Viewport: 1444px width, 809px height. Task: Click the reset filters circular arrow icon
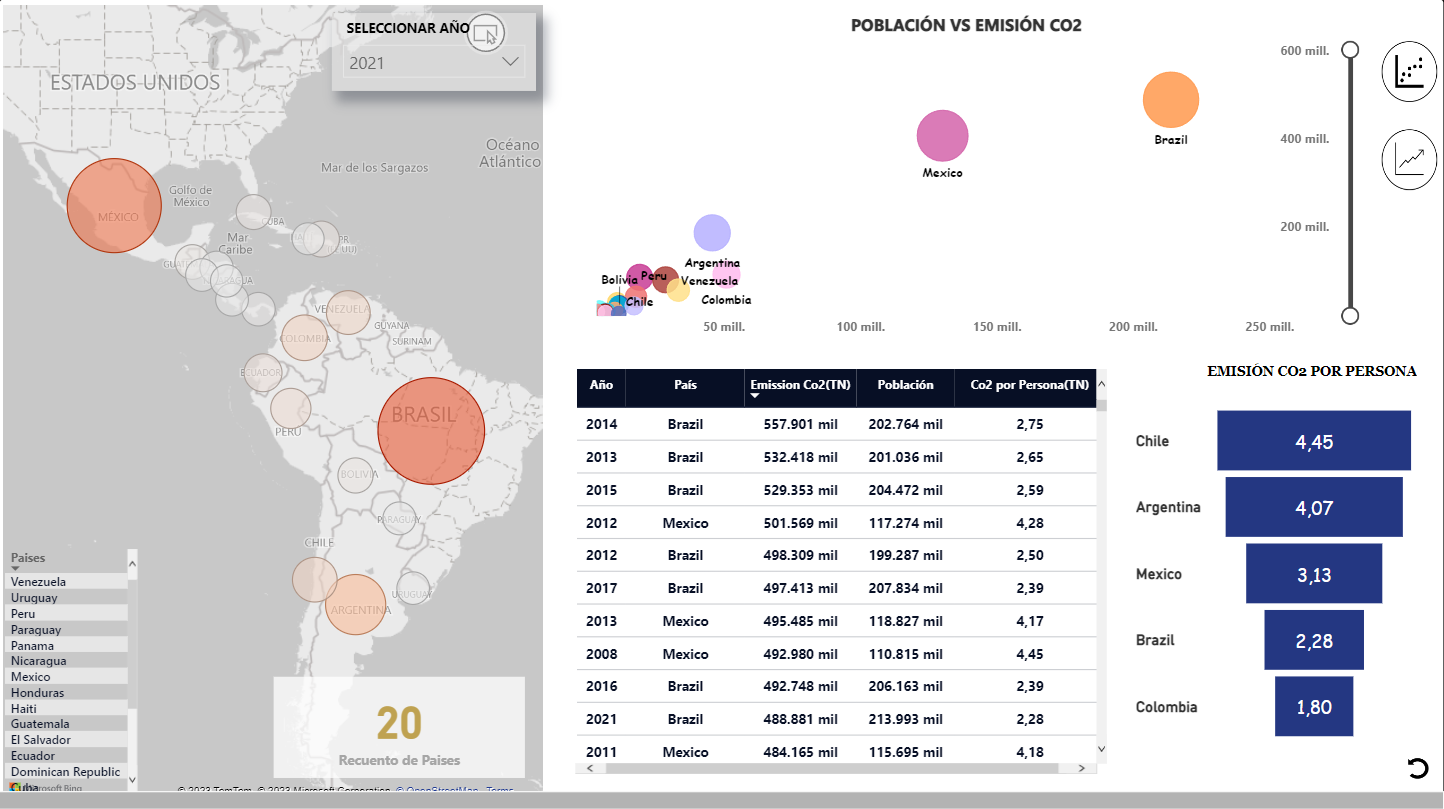tap(1417, 768)
